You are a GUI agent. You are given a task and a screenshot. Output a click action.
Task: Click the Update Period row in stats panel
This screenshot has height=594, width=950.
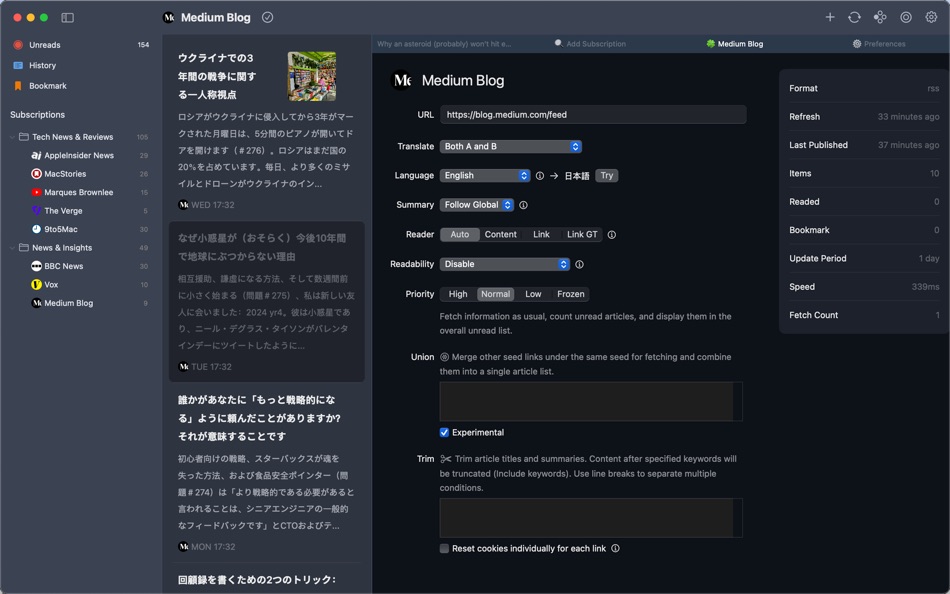(864, 258)
